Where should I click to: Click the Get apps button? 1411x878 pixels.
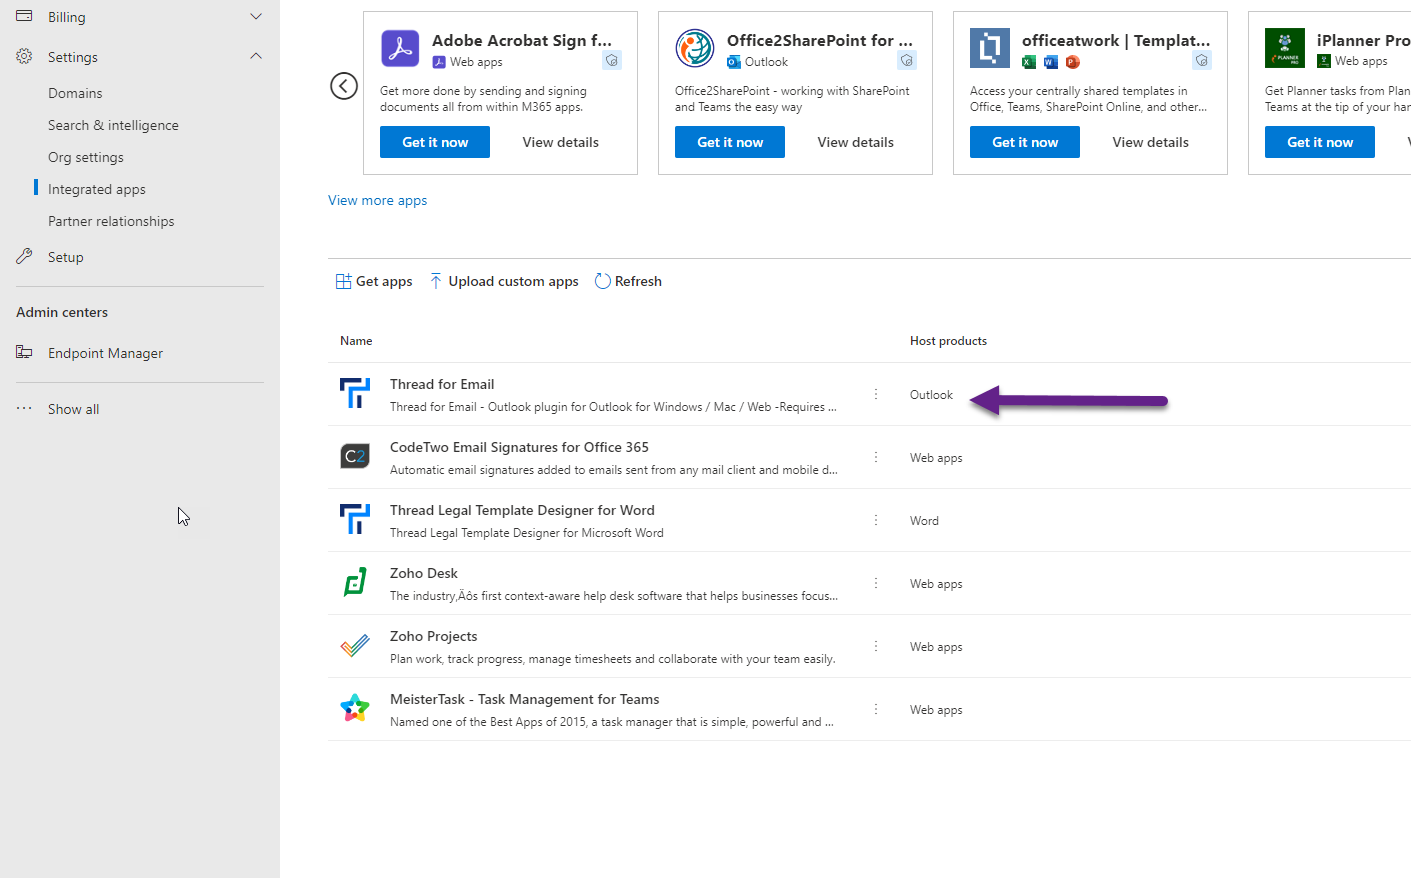tap(374, 281)
